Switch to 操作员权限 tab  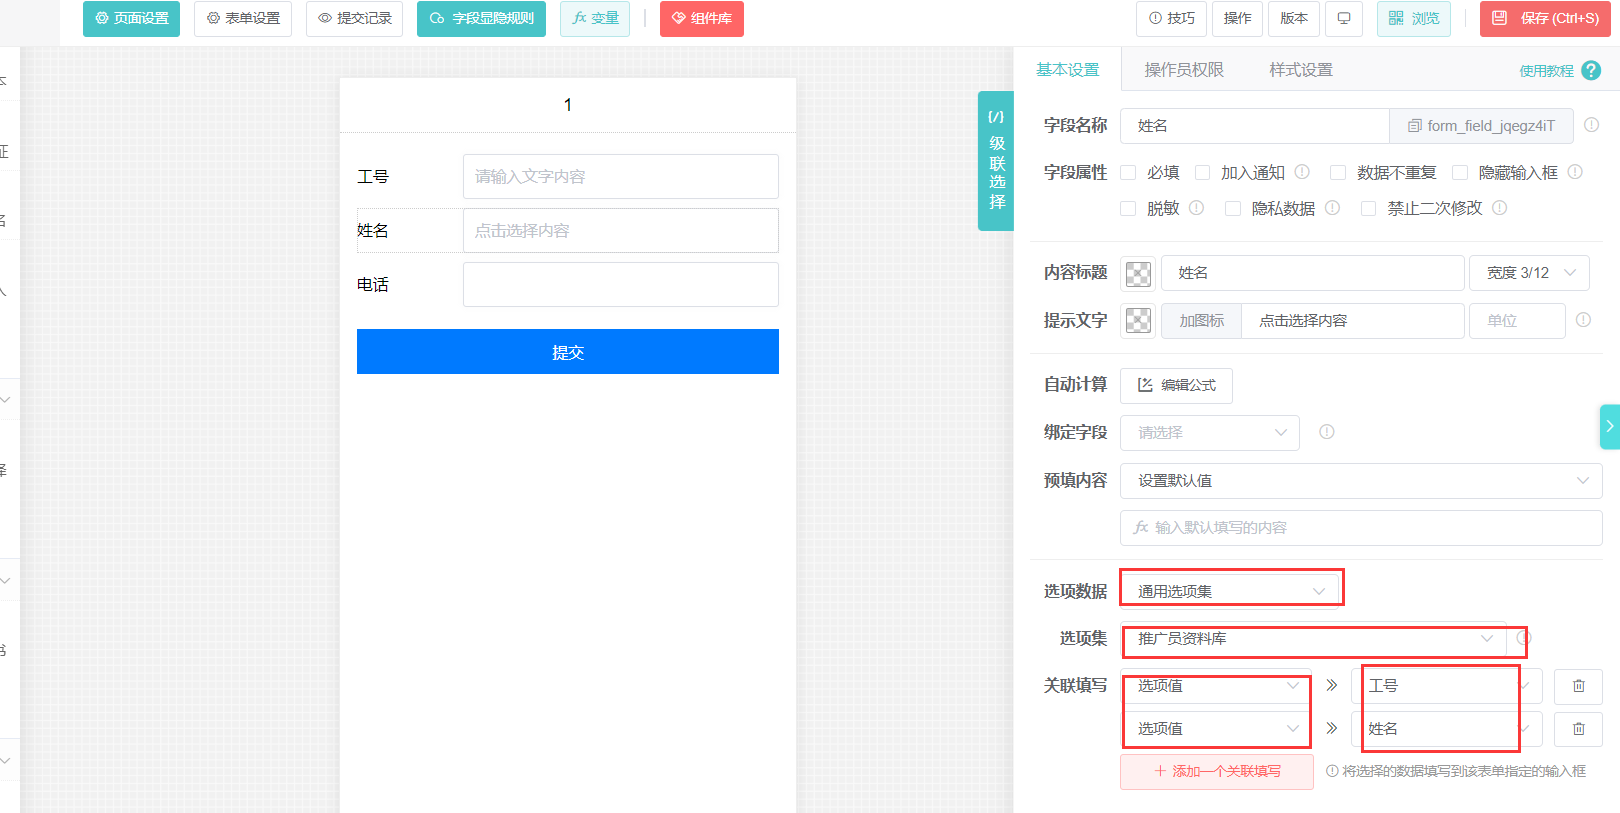1184,70
